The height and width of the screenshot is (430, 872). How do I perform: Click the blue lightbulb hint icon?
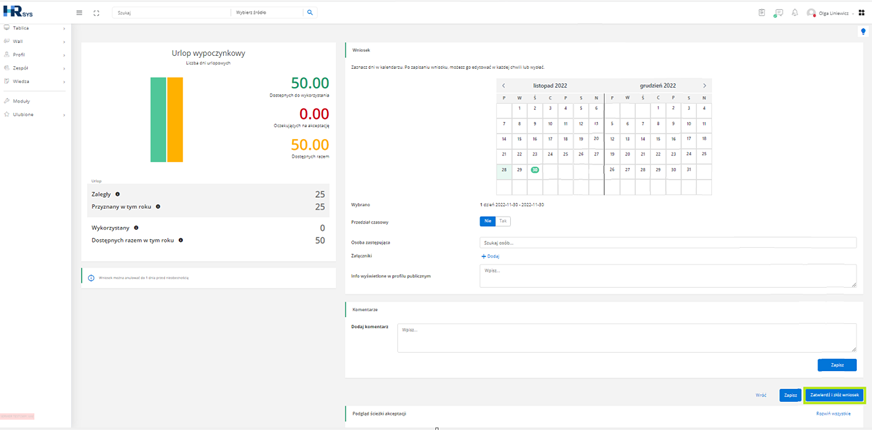coord(864,32)
